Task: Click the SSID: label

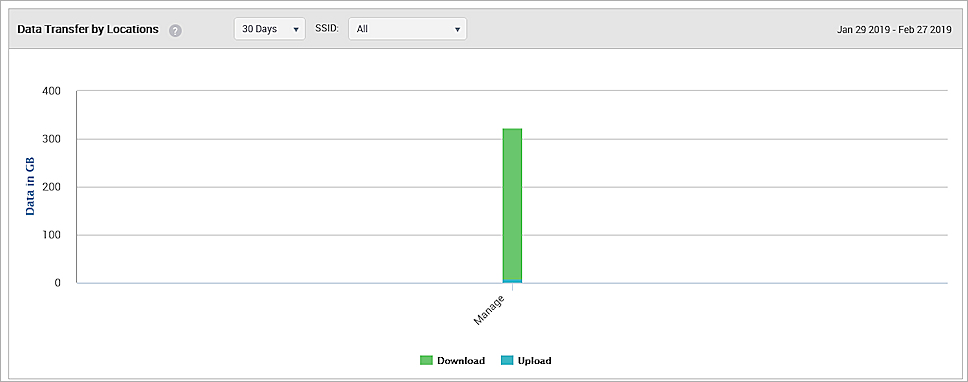Action: tap(327, 29)
